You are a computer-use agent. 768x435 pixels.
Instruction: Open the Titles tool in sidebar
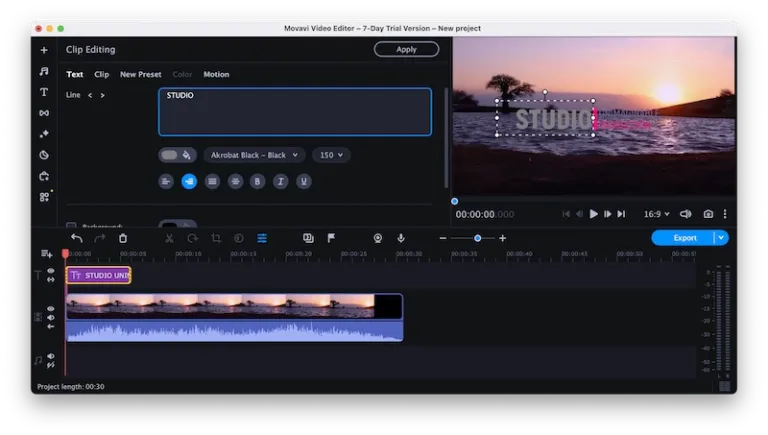44,92
